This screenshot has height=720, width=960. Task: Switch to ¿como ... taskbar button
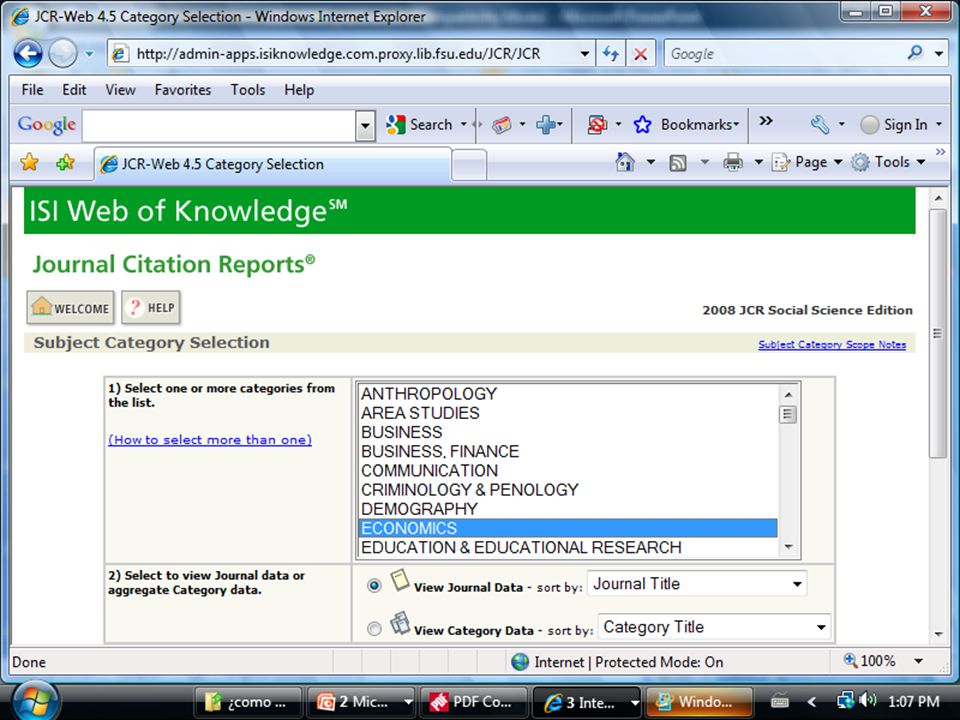pos(247,702)
